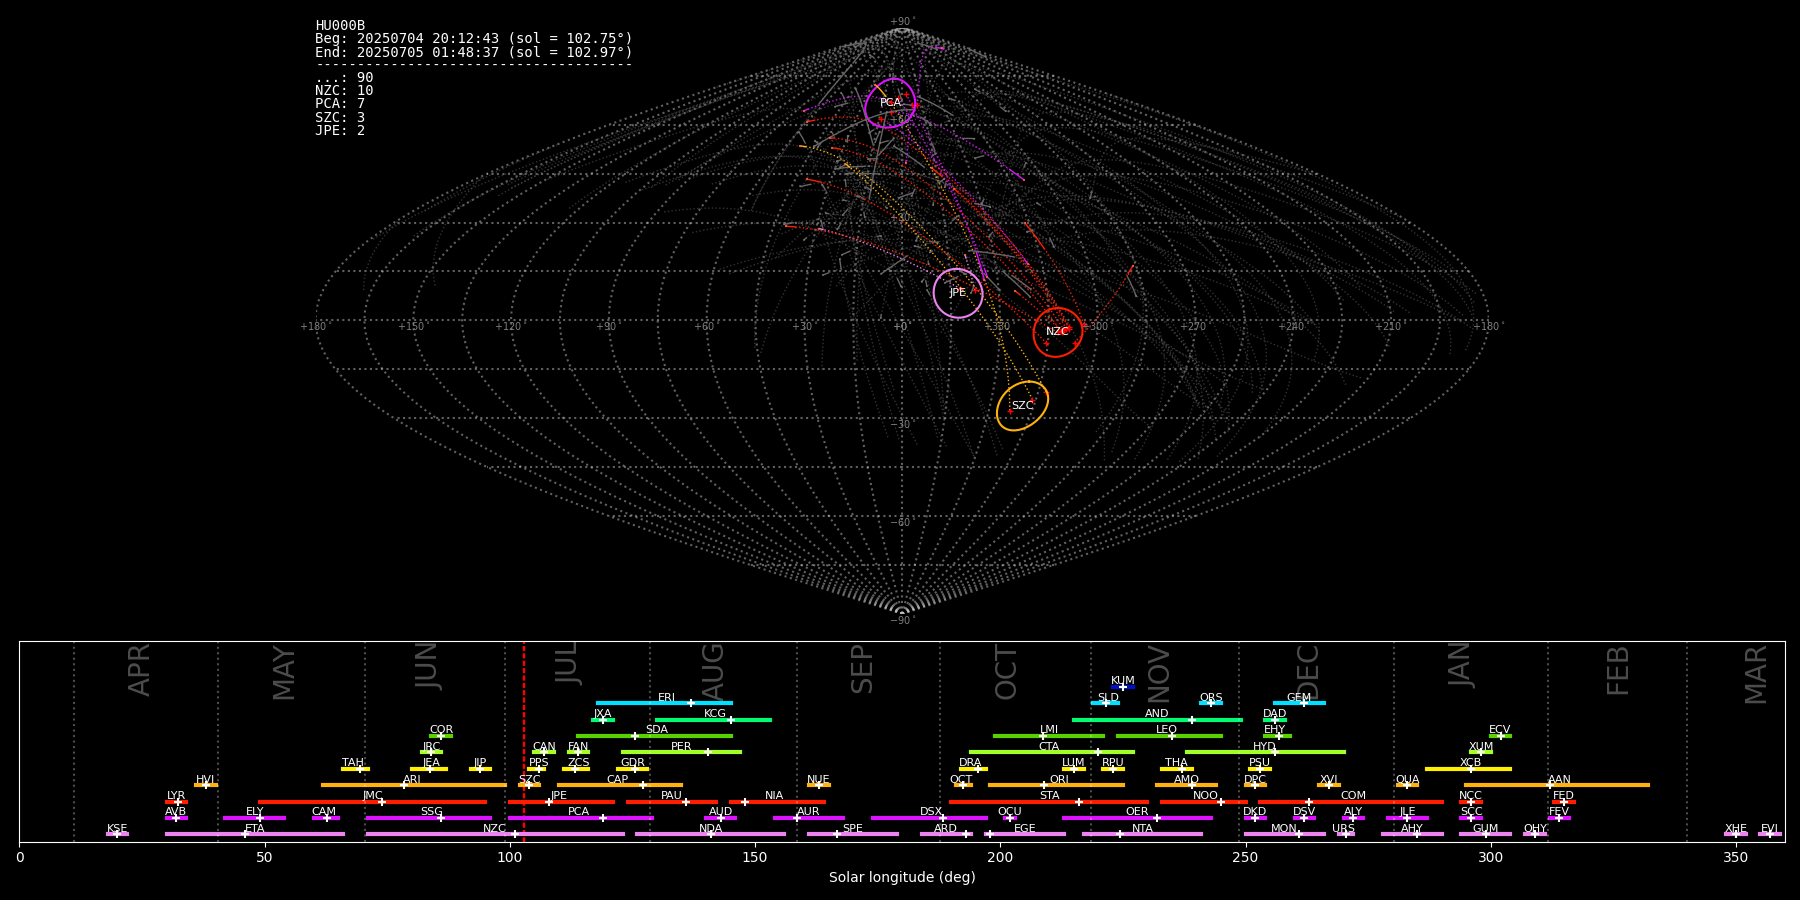Click the 'Solar longitude (deg)' axis label
The width and height of the screenshot is (1800, 900).
click(x=902, y=877)
